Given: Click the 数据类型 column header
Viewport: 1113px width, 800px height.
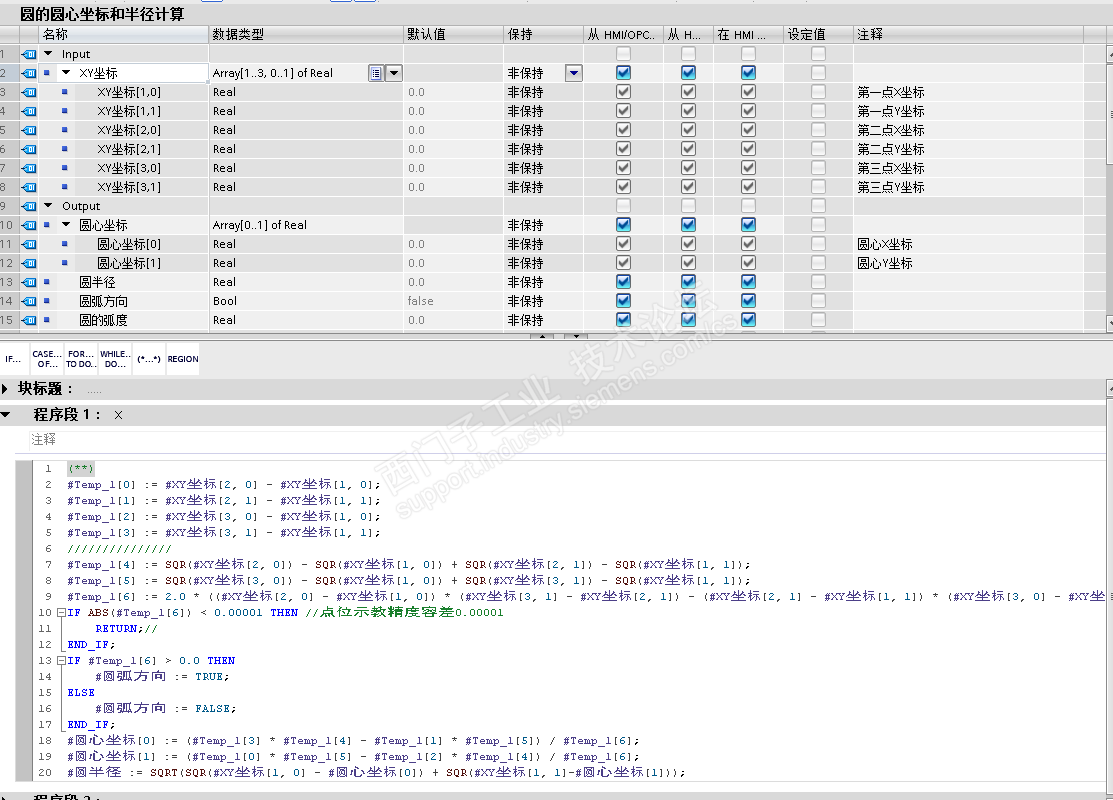Looking at the screenshot, I should (306, 34).
